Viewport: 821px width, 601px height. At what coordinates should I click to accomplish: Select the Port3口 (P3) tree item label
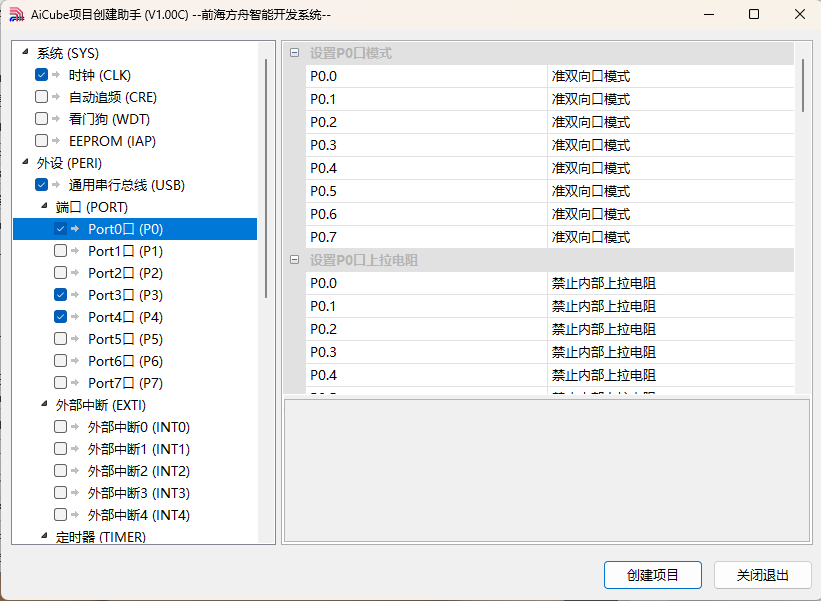click(126, 295)
